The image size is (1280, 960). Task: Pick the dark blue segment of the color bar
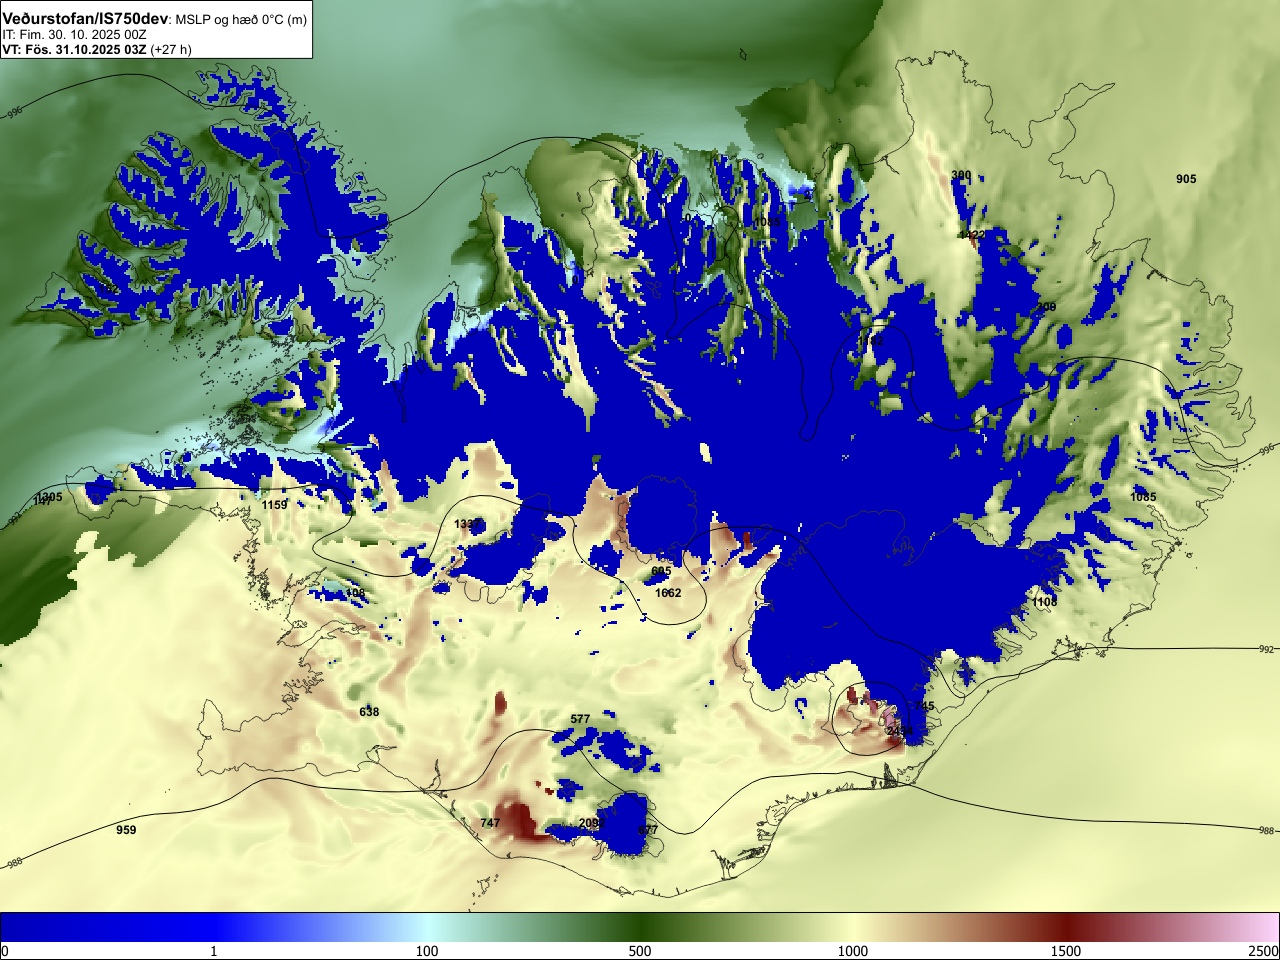coord(107,927)
